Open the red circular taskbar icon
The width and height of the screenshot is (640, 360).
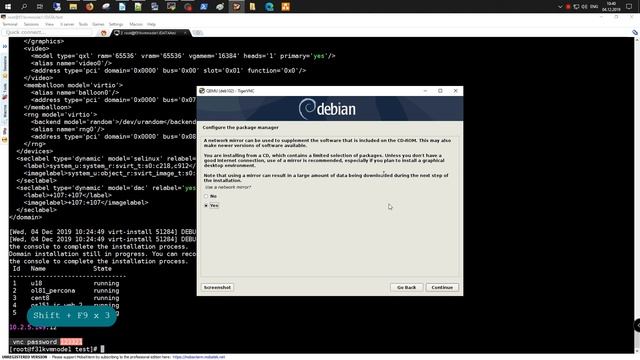[x=187, y=7]
